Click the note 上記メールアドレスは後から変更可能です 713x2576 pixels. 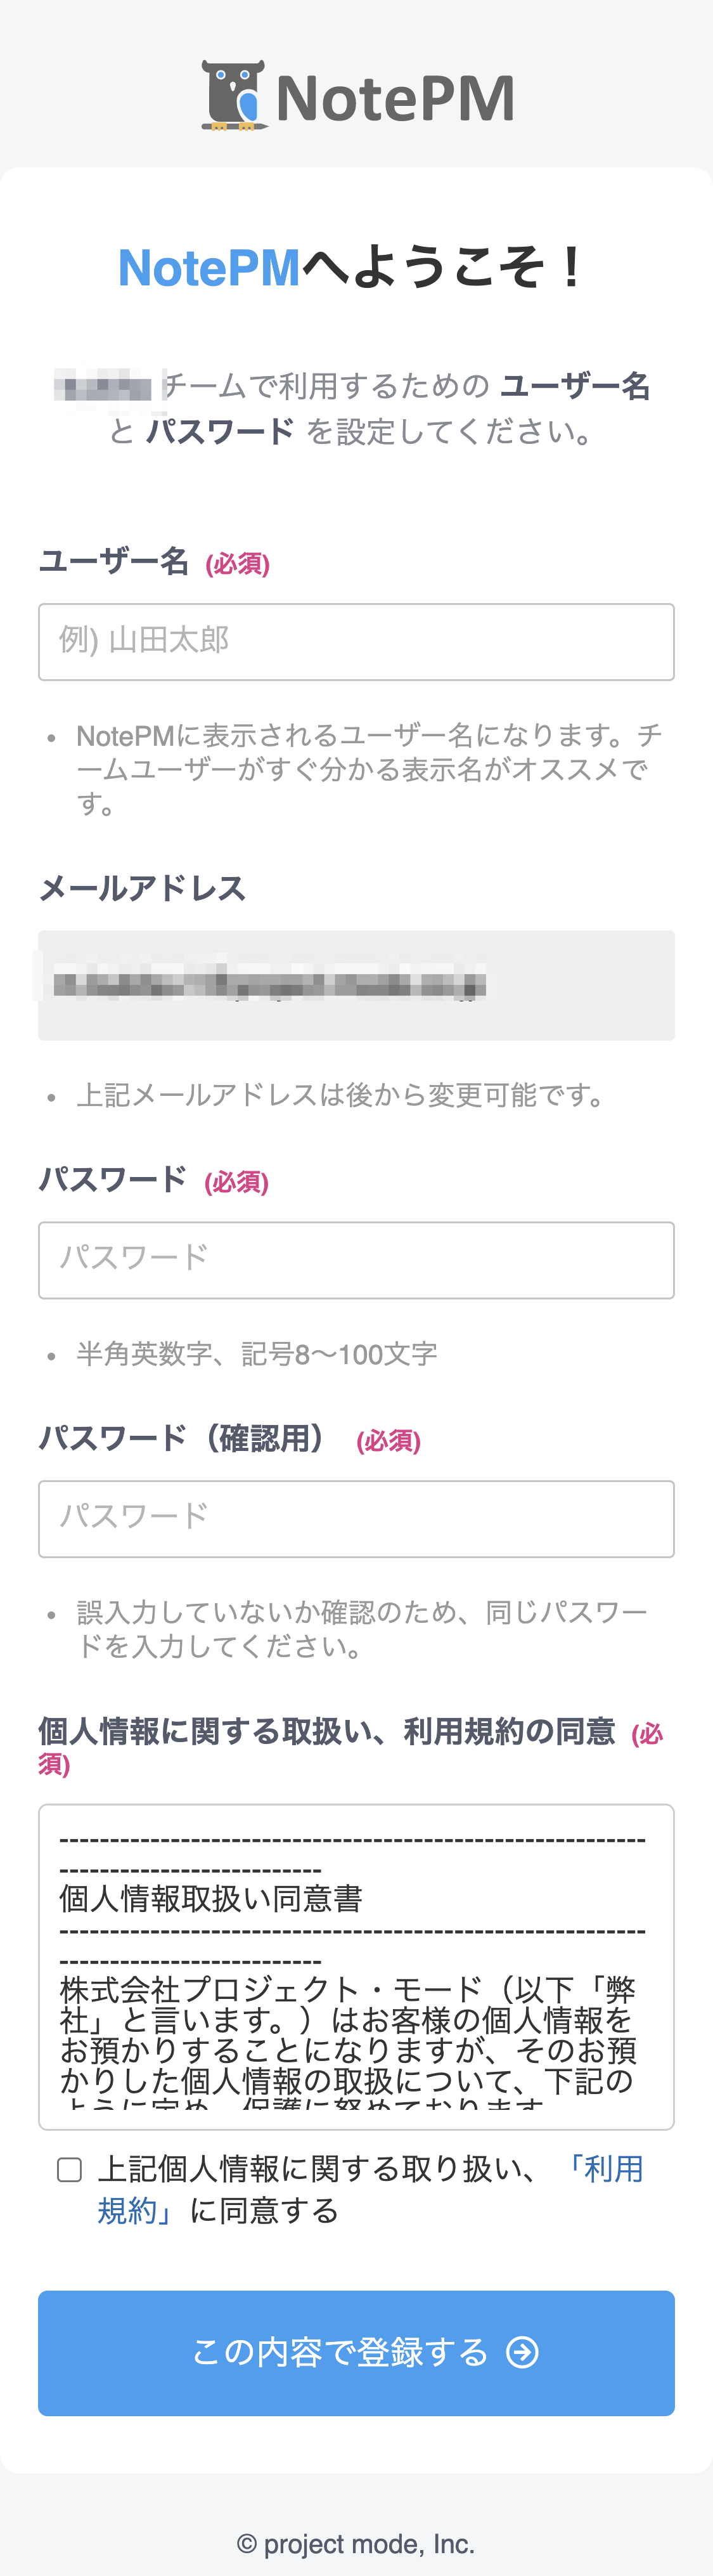(340, 1095)
